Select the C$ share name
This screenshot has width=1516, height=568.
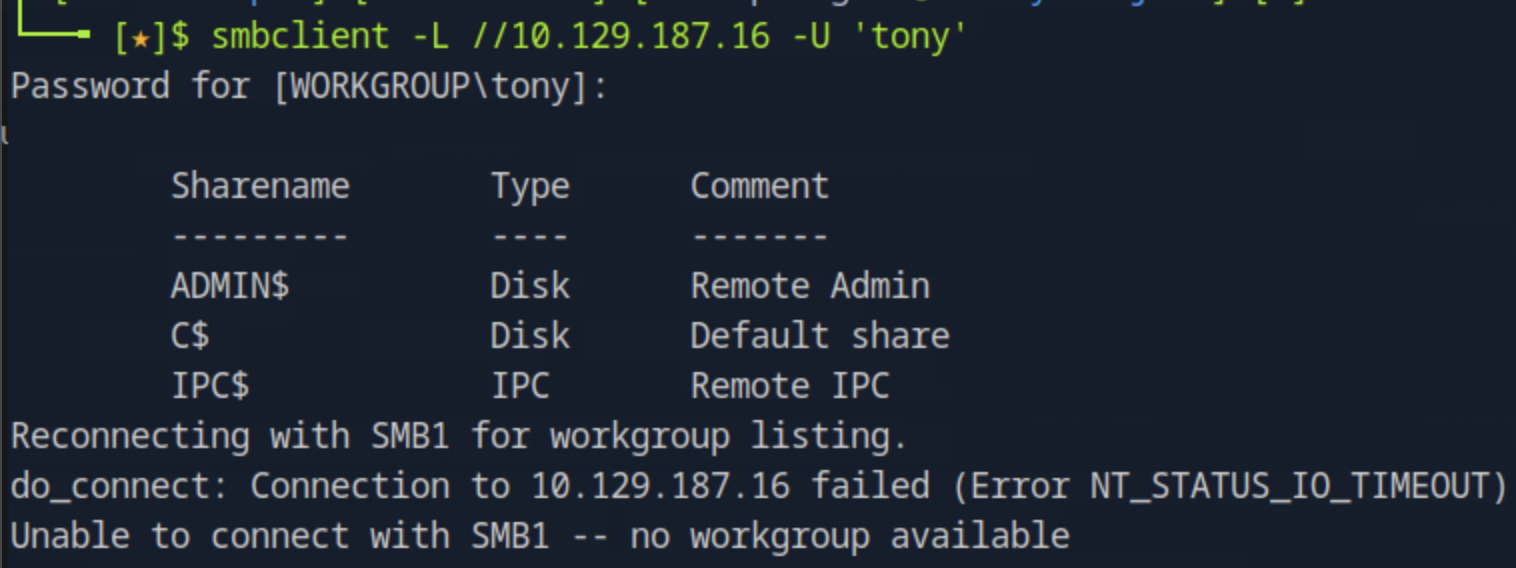pos(190,336)
